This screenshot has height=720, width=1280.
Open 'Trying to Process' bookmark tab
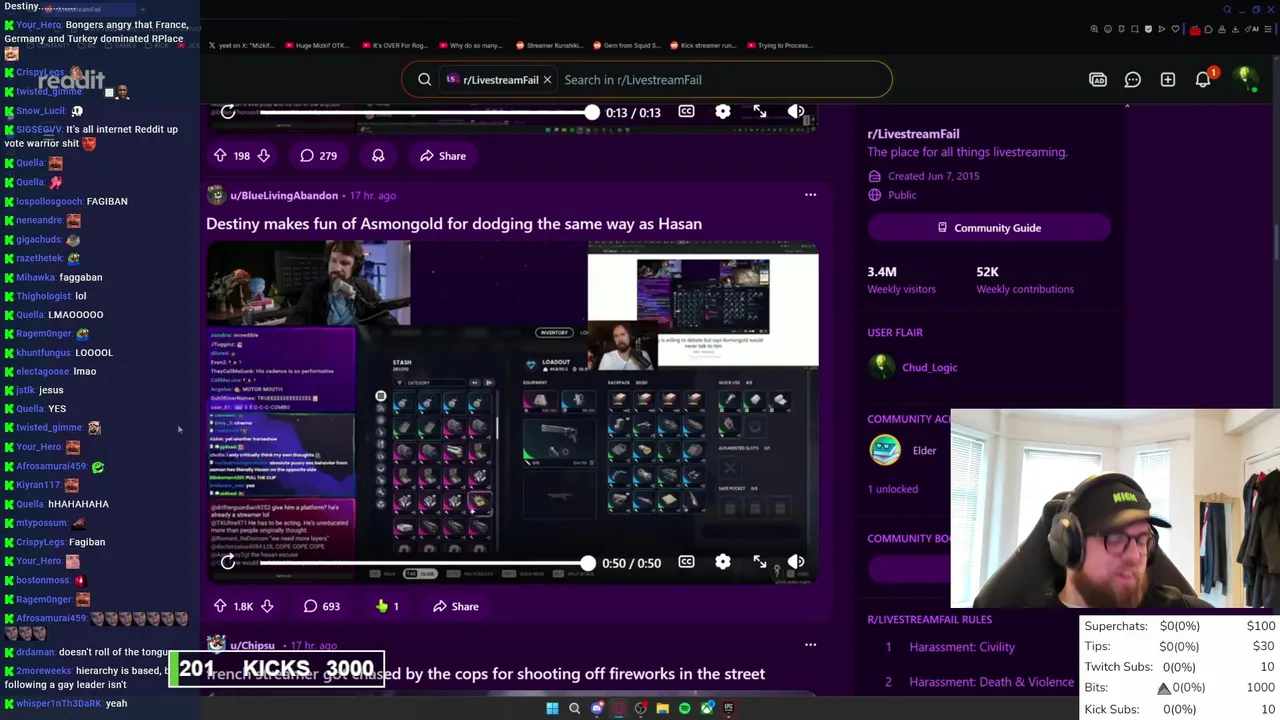pos(779,45)
